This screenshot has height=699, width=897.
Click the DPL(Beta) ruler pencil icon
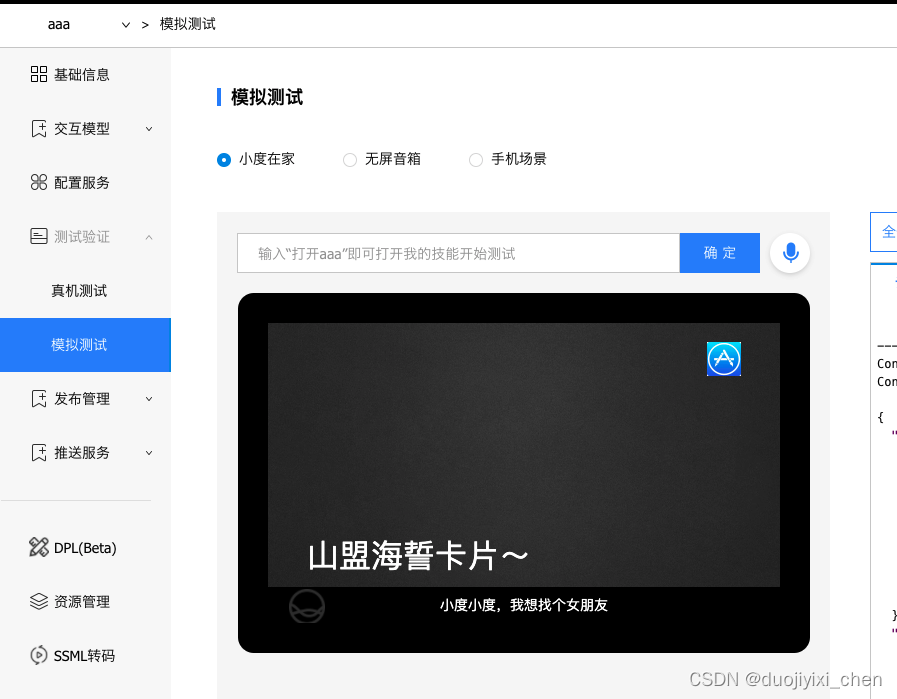[39, 547]
